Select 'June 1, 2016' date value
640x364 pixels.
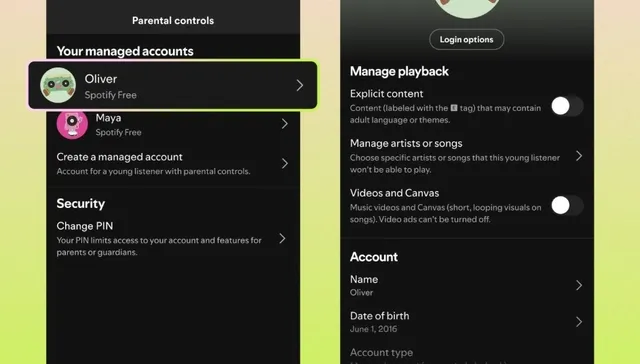point(373,329)
